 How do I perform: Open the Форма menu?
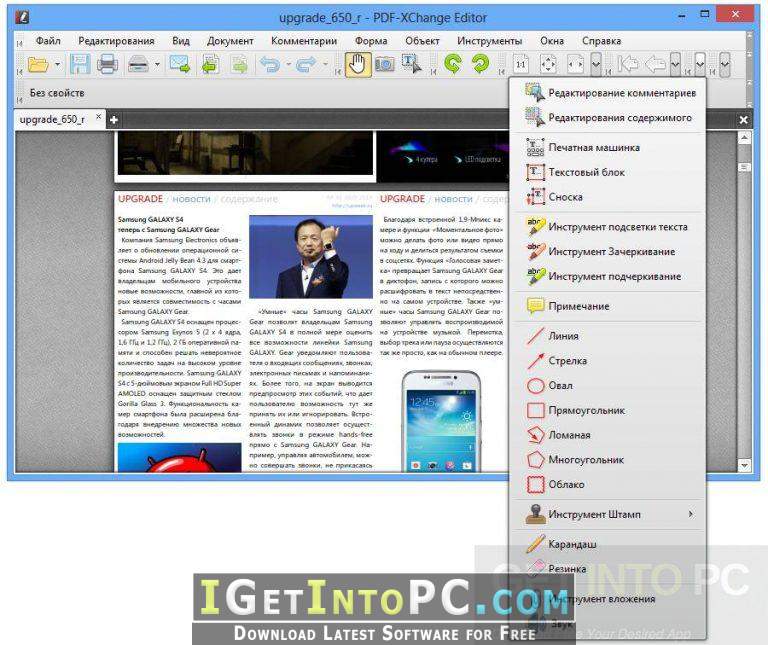tap(371, 41)
